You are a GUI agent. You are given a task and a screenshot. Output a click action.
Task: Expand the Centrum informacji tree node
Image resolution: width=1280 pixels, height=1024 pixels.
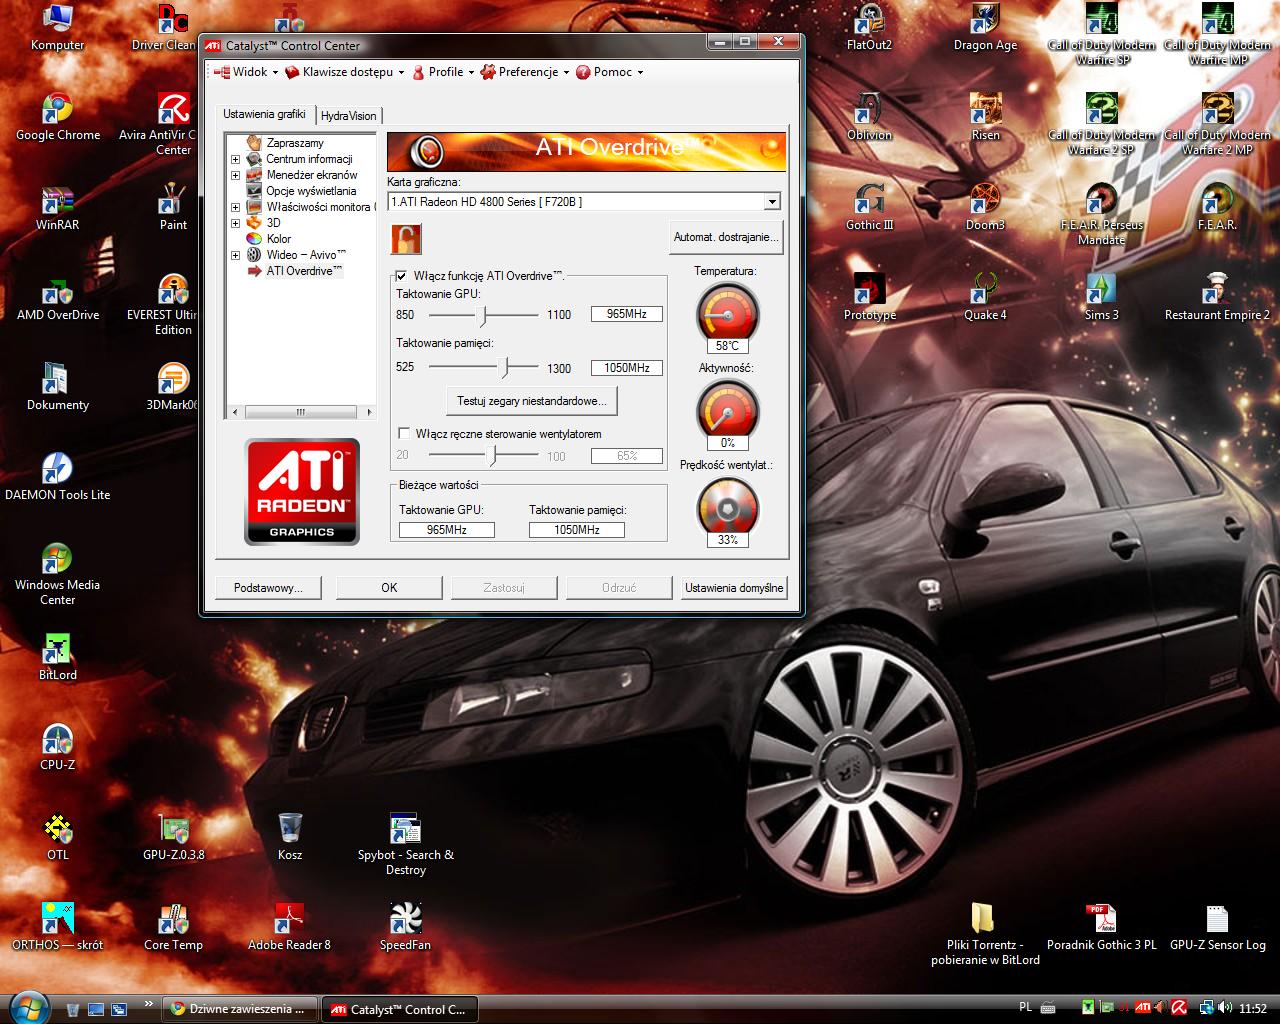236,159
